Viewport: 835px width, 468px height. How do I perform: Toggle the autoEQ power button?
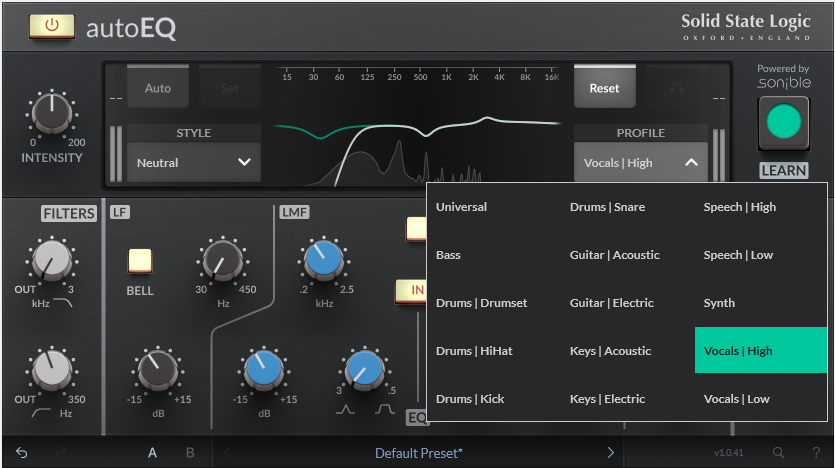(51, 25)
